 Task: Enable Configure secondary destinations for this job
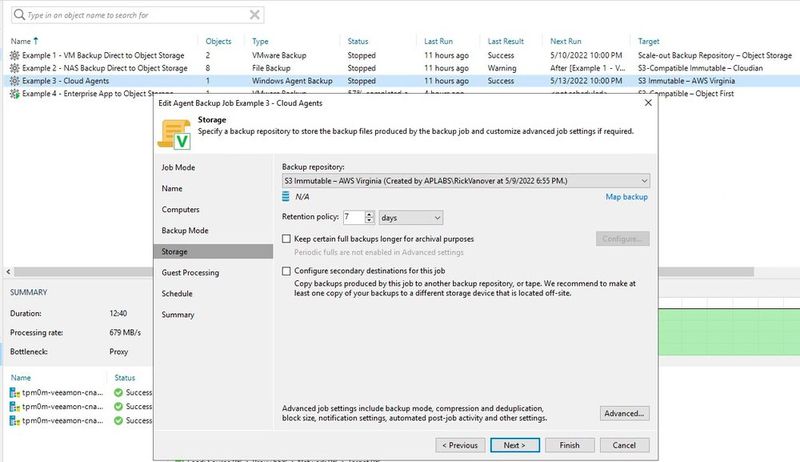click(x=286, y=271)
